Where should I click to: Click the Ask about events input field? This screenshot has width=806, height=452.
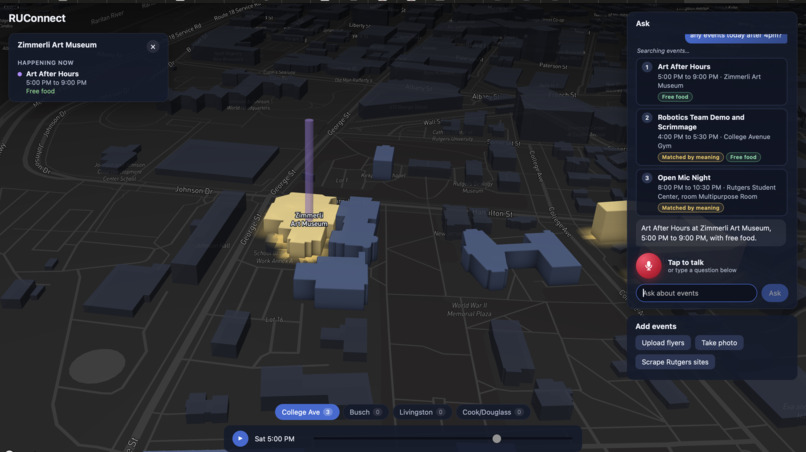(696, 293)
